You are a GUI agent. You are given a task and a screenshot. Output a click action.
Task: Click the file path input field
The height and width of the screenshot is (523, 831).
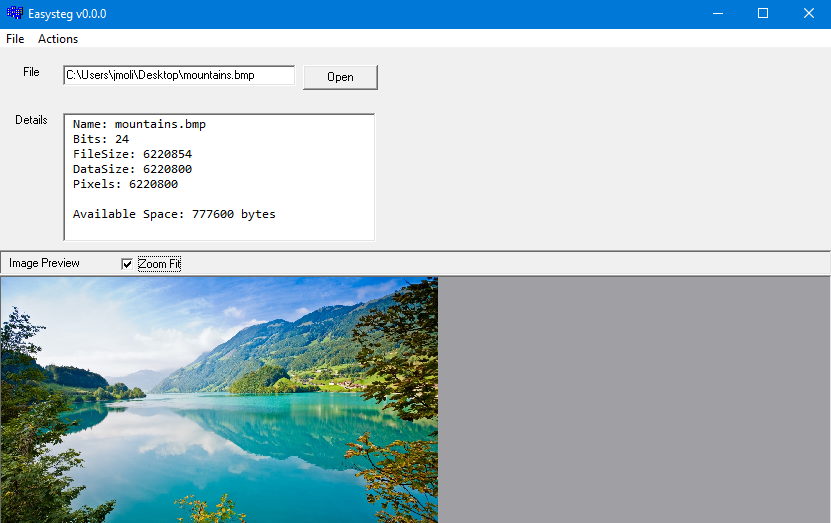[178, 75]
